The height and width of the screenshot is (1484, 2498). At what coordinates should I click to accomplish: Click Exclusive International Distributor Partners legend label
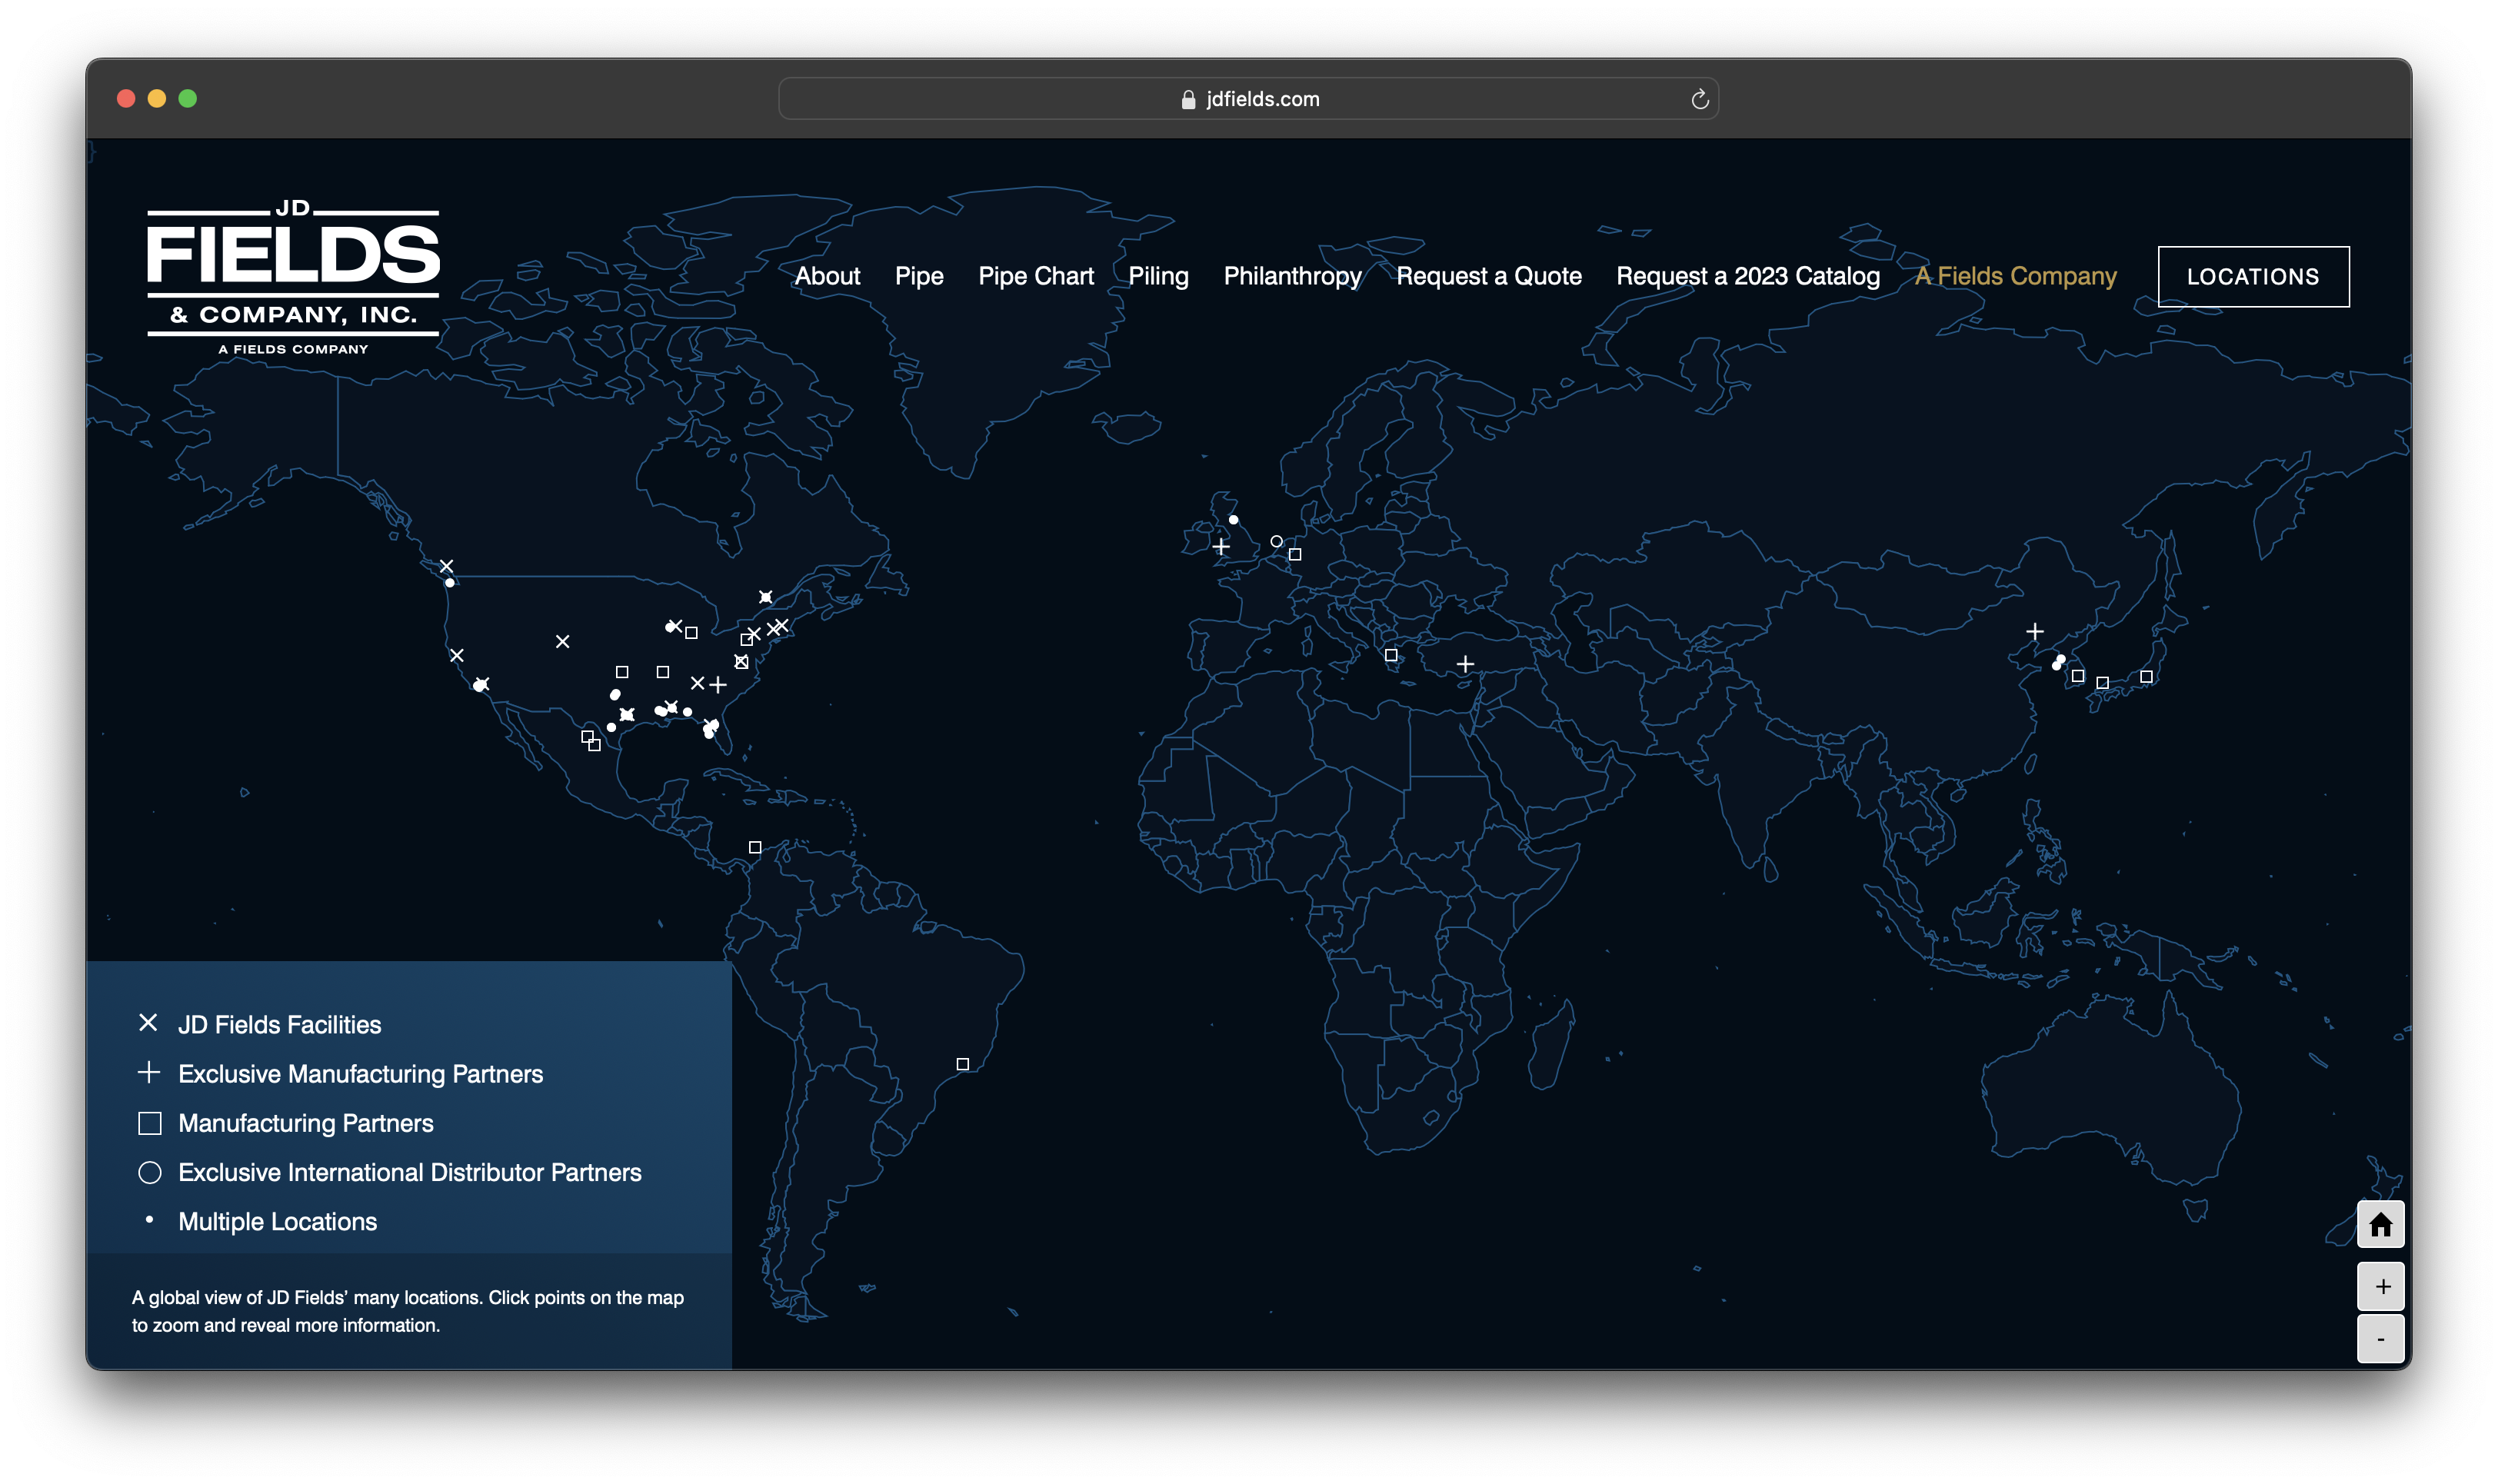409,1172
